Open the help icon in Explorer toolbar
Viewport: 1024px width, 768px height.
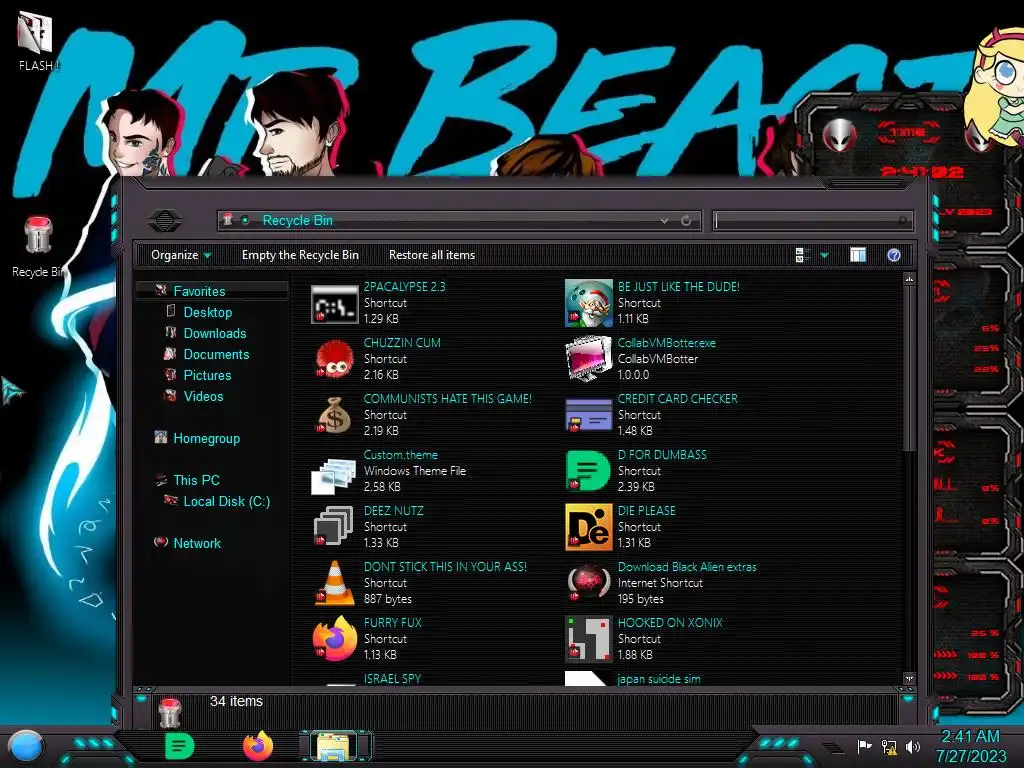click(893, 255)
